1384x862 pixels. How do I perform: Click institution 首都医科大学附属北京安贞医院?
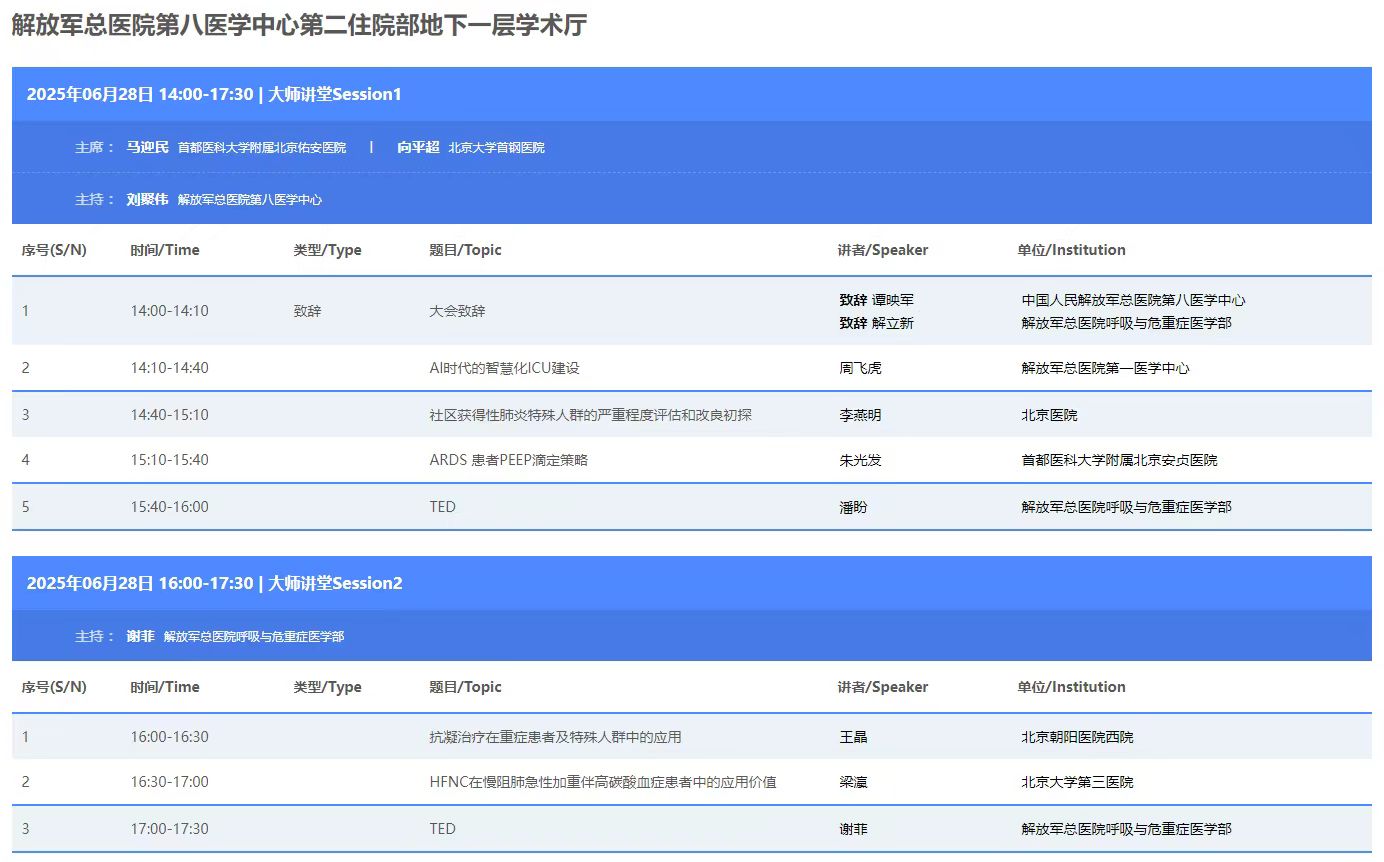(x=1119, y=460)
